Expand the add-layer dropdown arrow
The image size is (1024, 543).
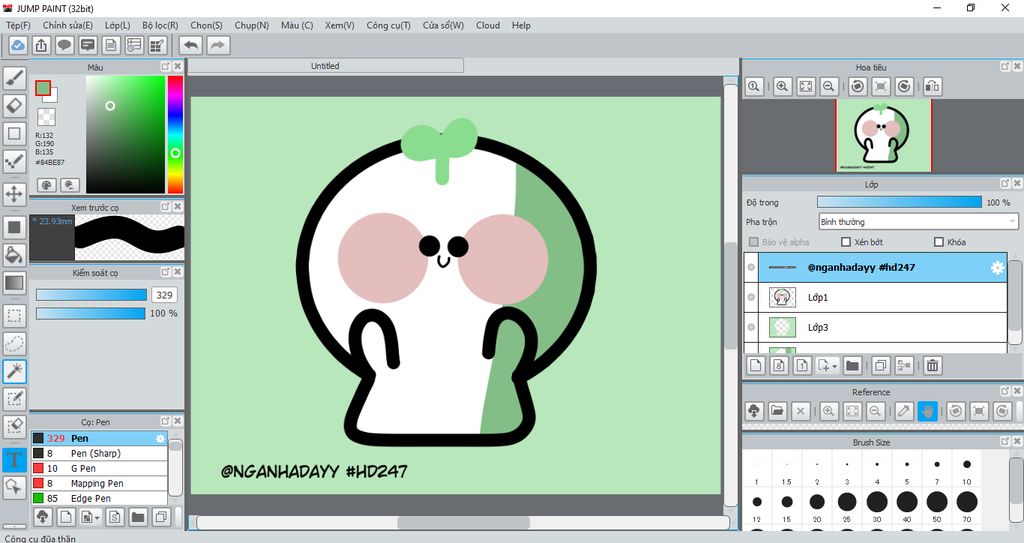click(x=834, y=366)
